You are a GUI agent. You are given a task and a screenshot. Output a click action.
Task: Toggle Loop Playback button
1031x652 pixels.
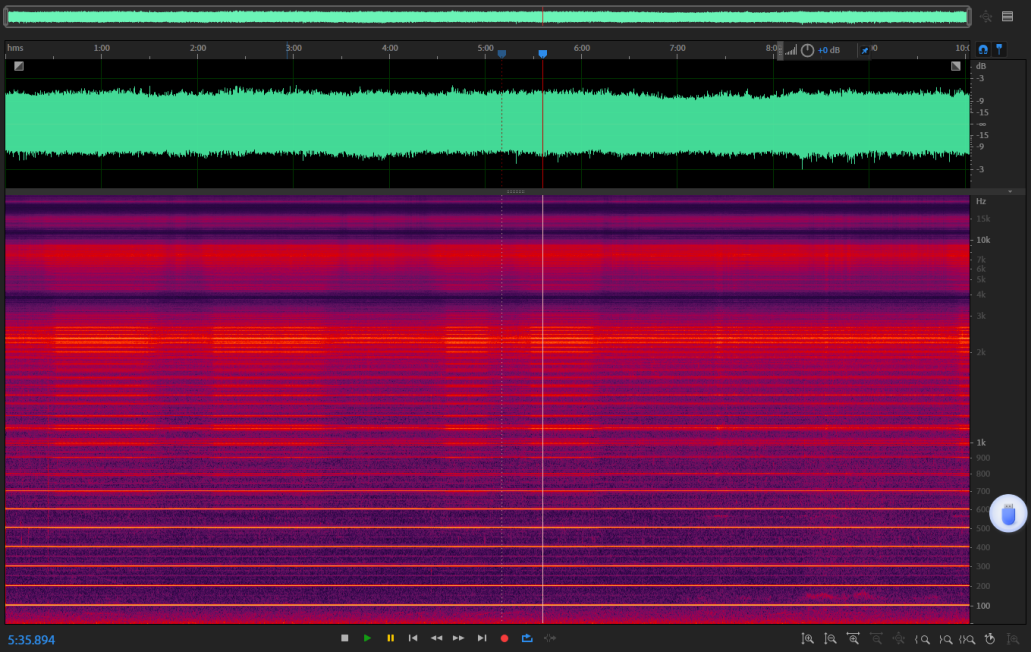527,638
